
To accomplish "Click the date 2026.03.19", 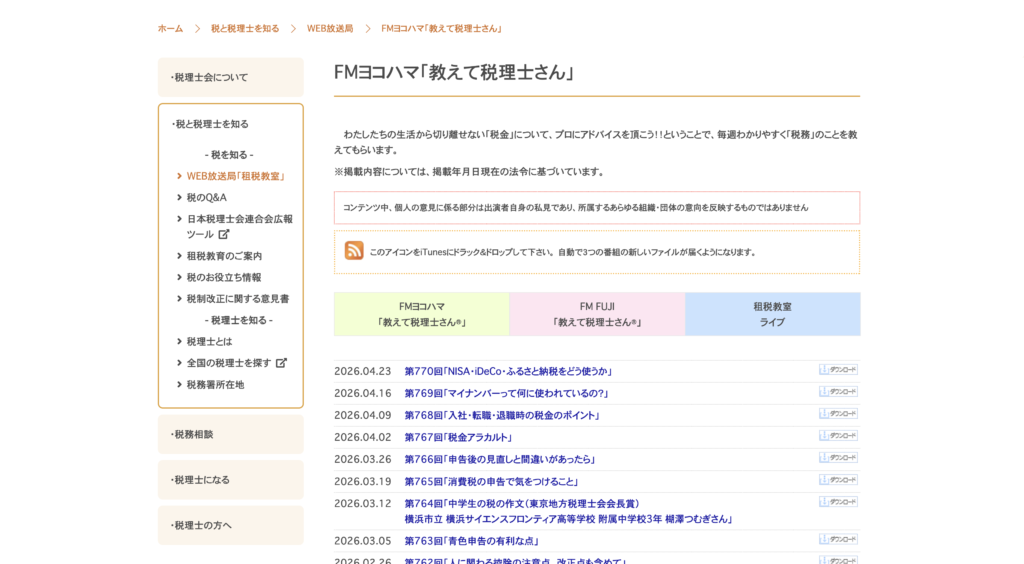I will click(362, 482).
